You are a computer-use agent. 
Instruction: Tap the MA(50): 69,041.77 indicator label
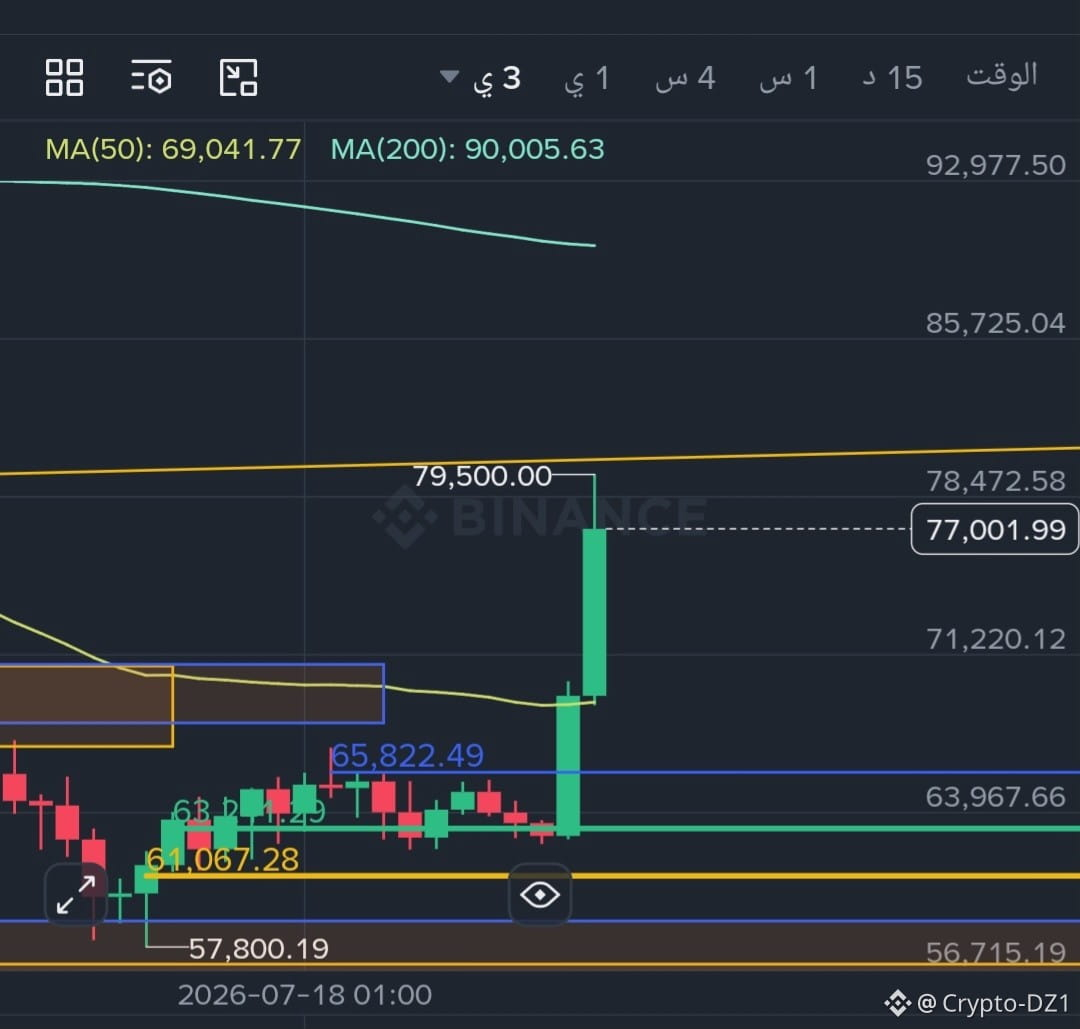click(173, 149)
